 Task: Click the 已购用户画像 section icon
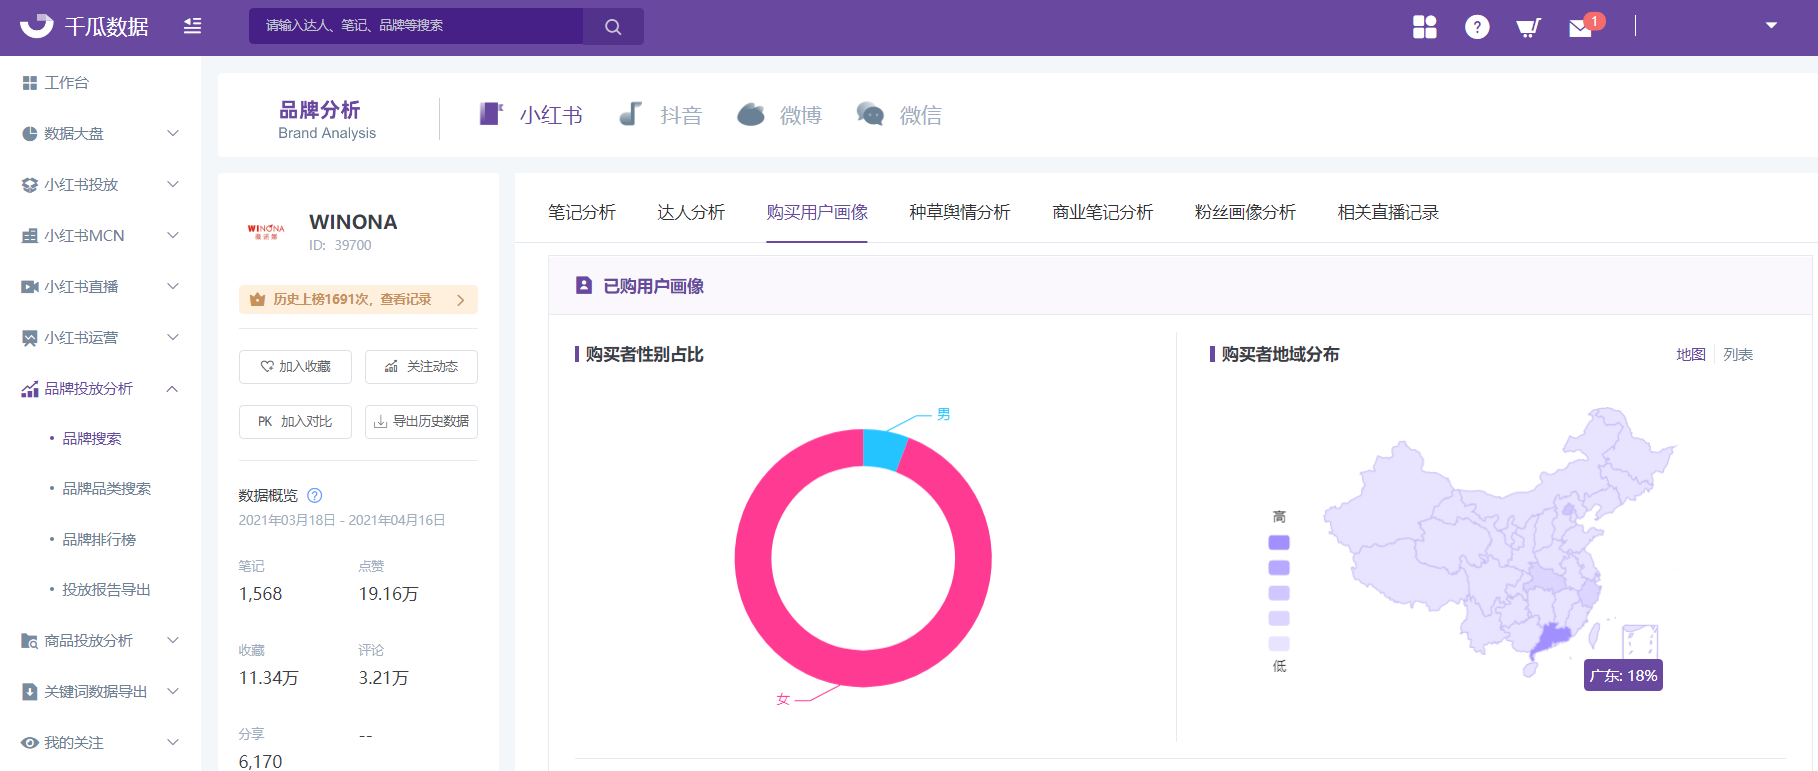(x=584, y=286)
